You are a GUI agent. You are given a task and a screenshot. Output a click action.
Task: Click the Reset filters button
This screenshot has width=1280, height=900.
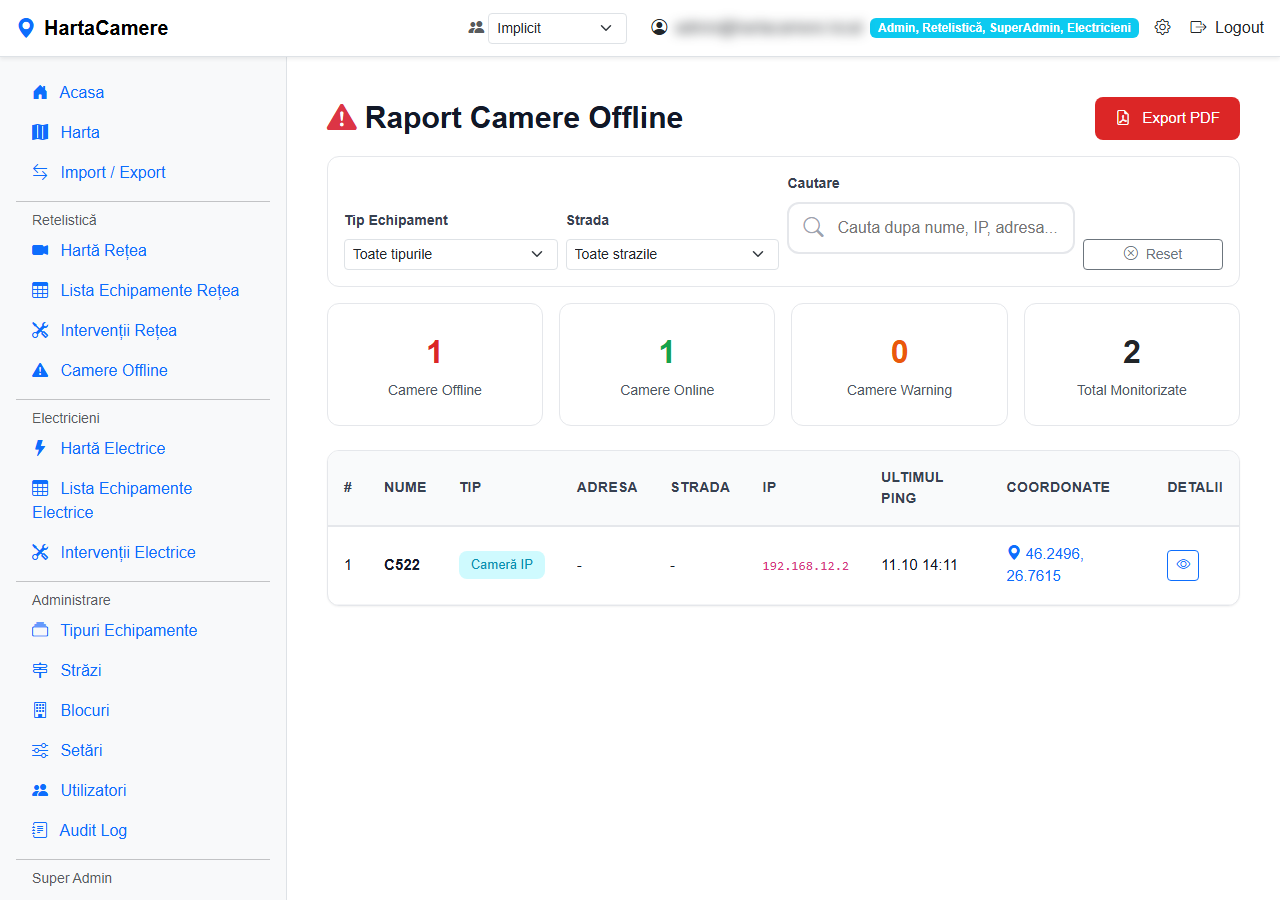click(x=1152, y=254)
